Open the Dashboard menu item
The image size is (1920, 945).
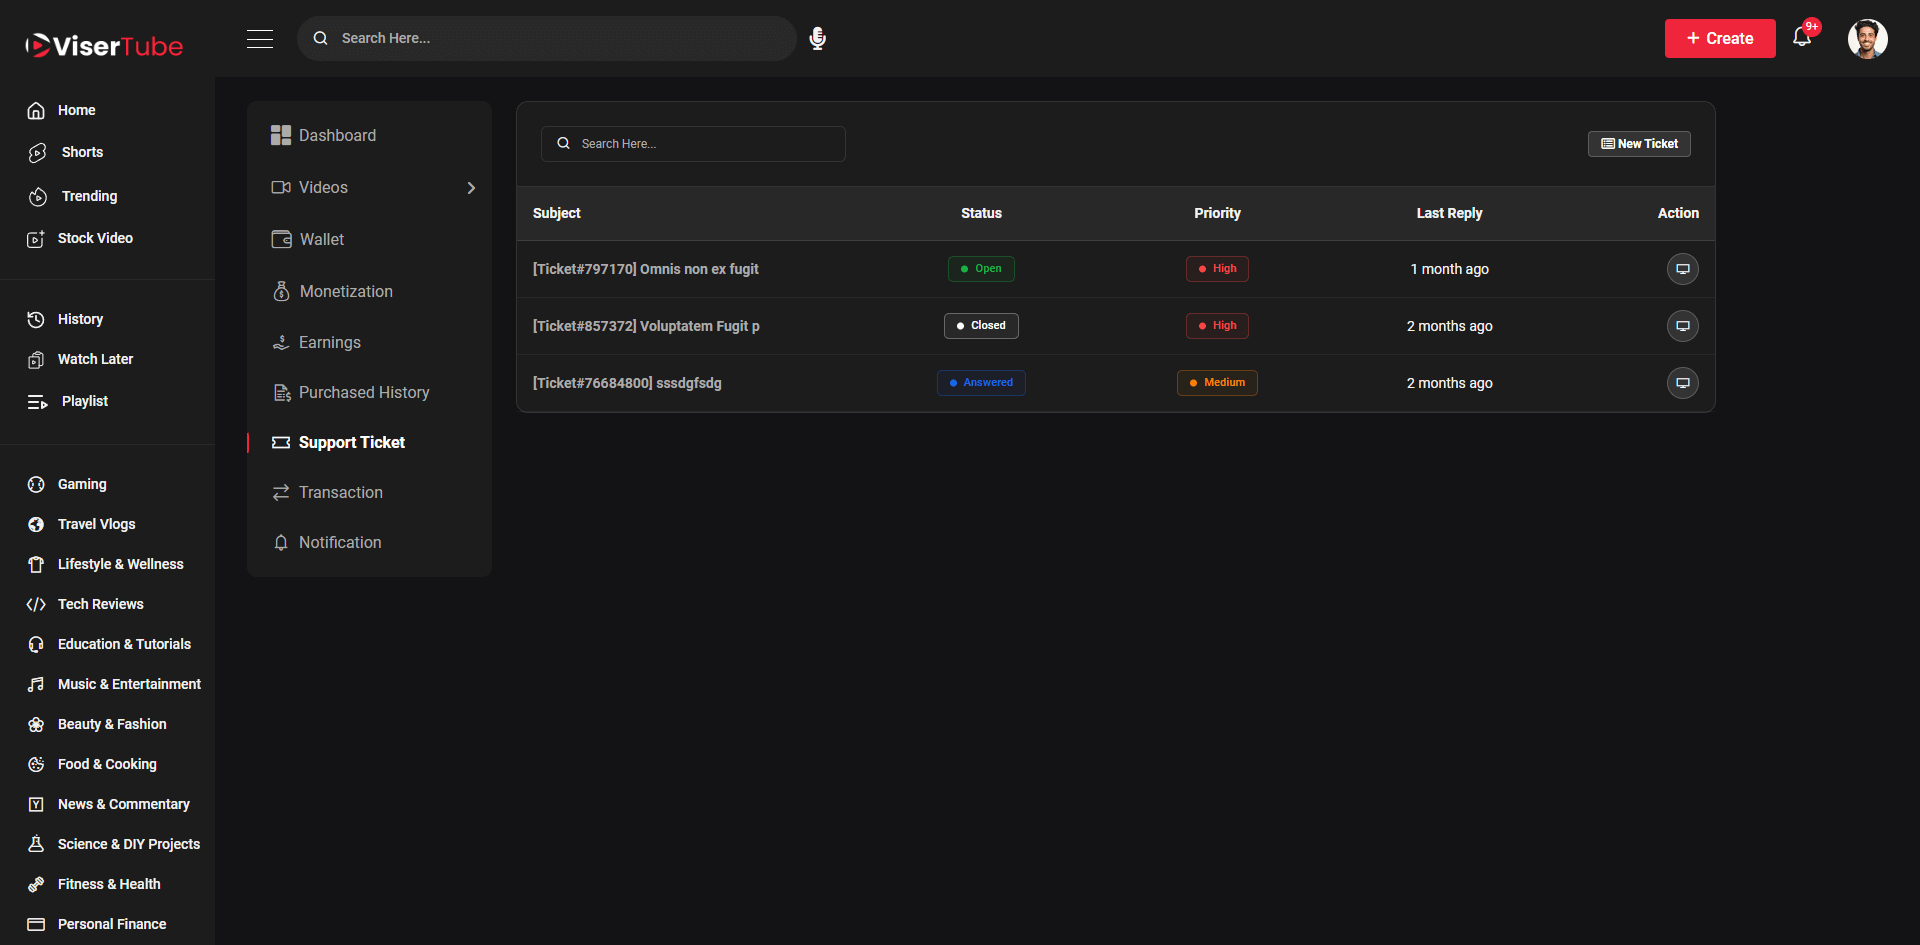[x=337, y=136]
